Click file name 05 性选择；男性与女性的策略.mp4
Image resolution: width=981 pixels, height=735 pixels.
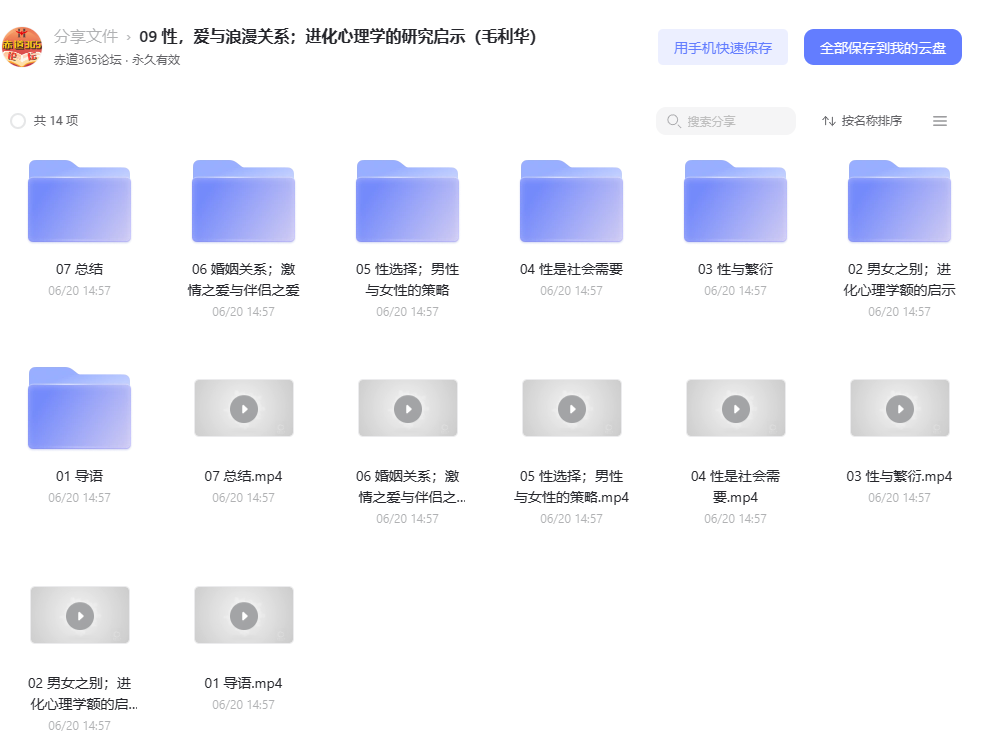point(571,487)
